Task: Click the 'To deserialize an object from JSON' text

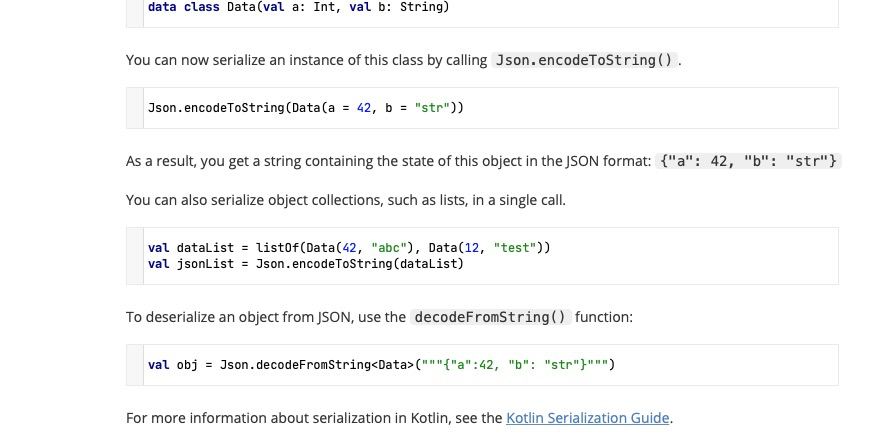Action: click(265, 317)
